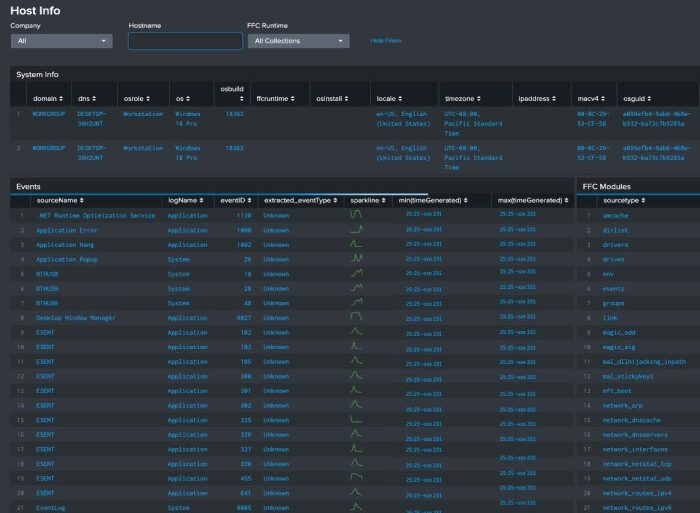
Task: Select Application Popup event source
Action: (x=67, y=259)
